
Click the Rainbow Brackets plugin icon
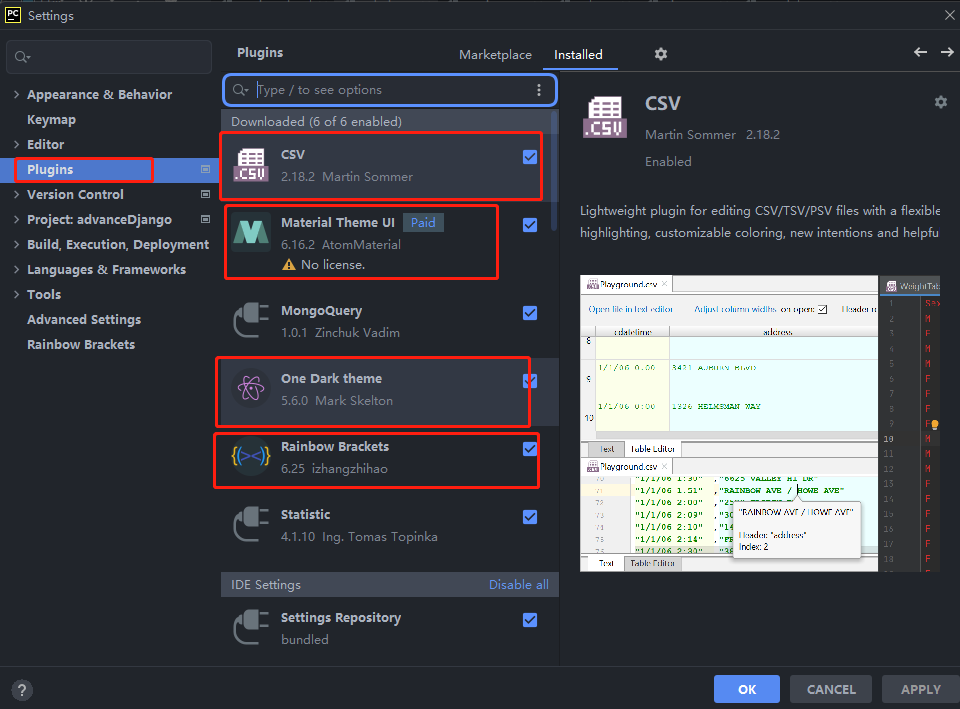click(x=251, y=457)
